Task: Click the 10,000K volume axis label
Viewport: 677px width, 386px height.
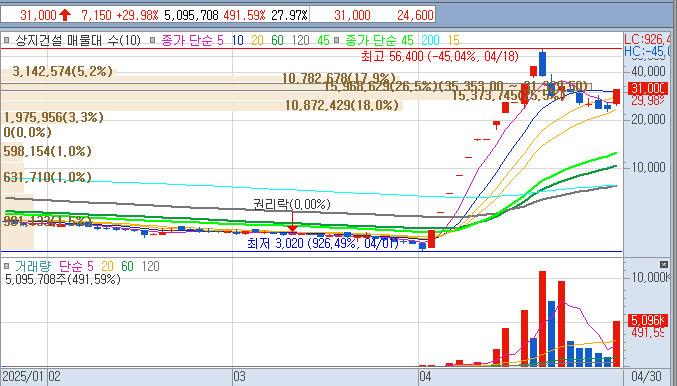Action: click(651, 277)
